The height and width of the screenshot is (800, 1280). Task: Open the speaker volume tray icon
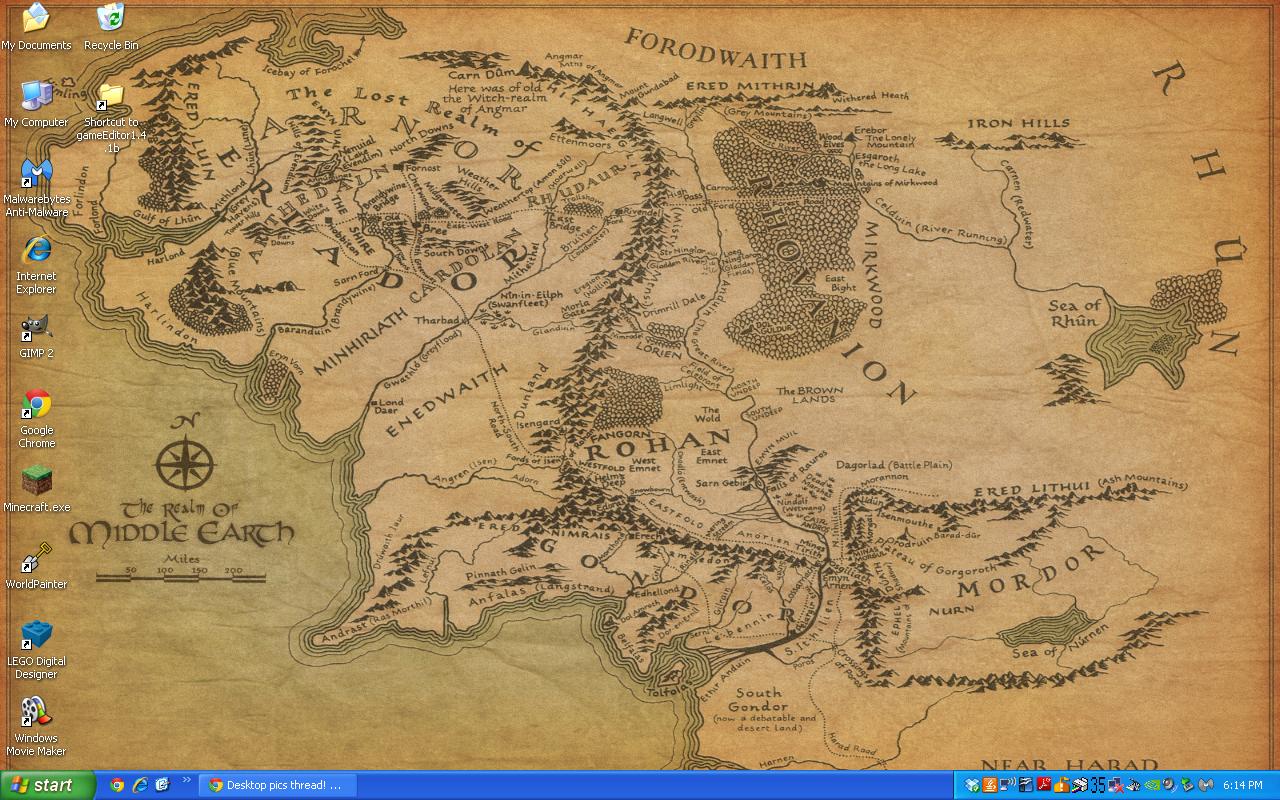tap(1170, 785)
